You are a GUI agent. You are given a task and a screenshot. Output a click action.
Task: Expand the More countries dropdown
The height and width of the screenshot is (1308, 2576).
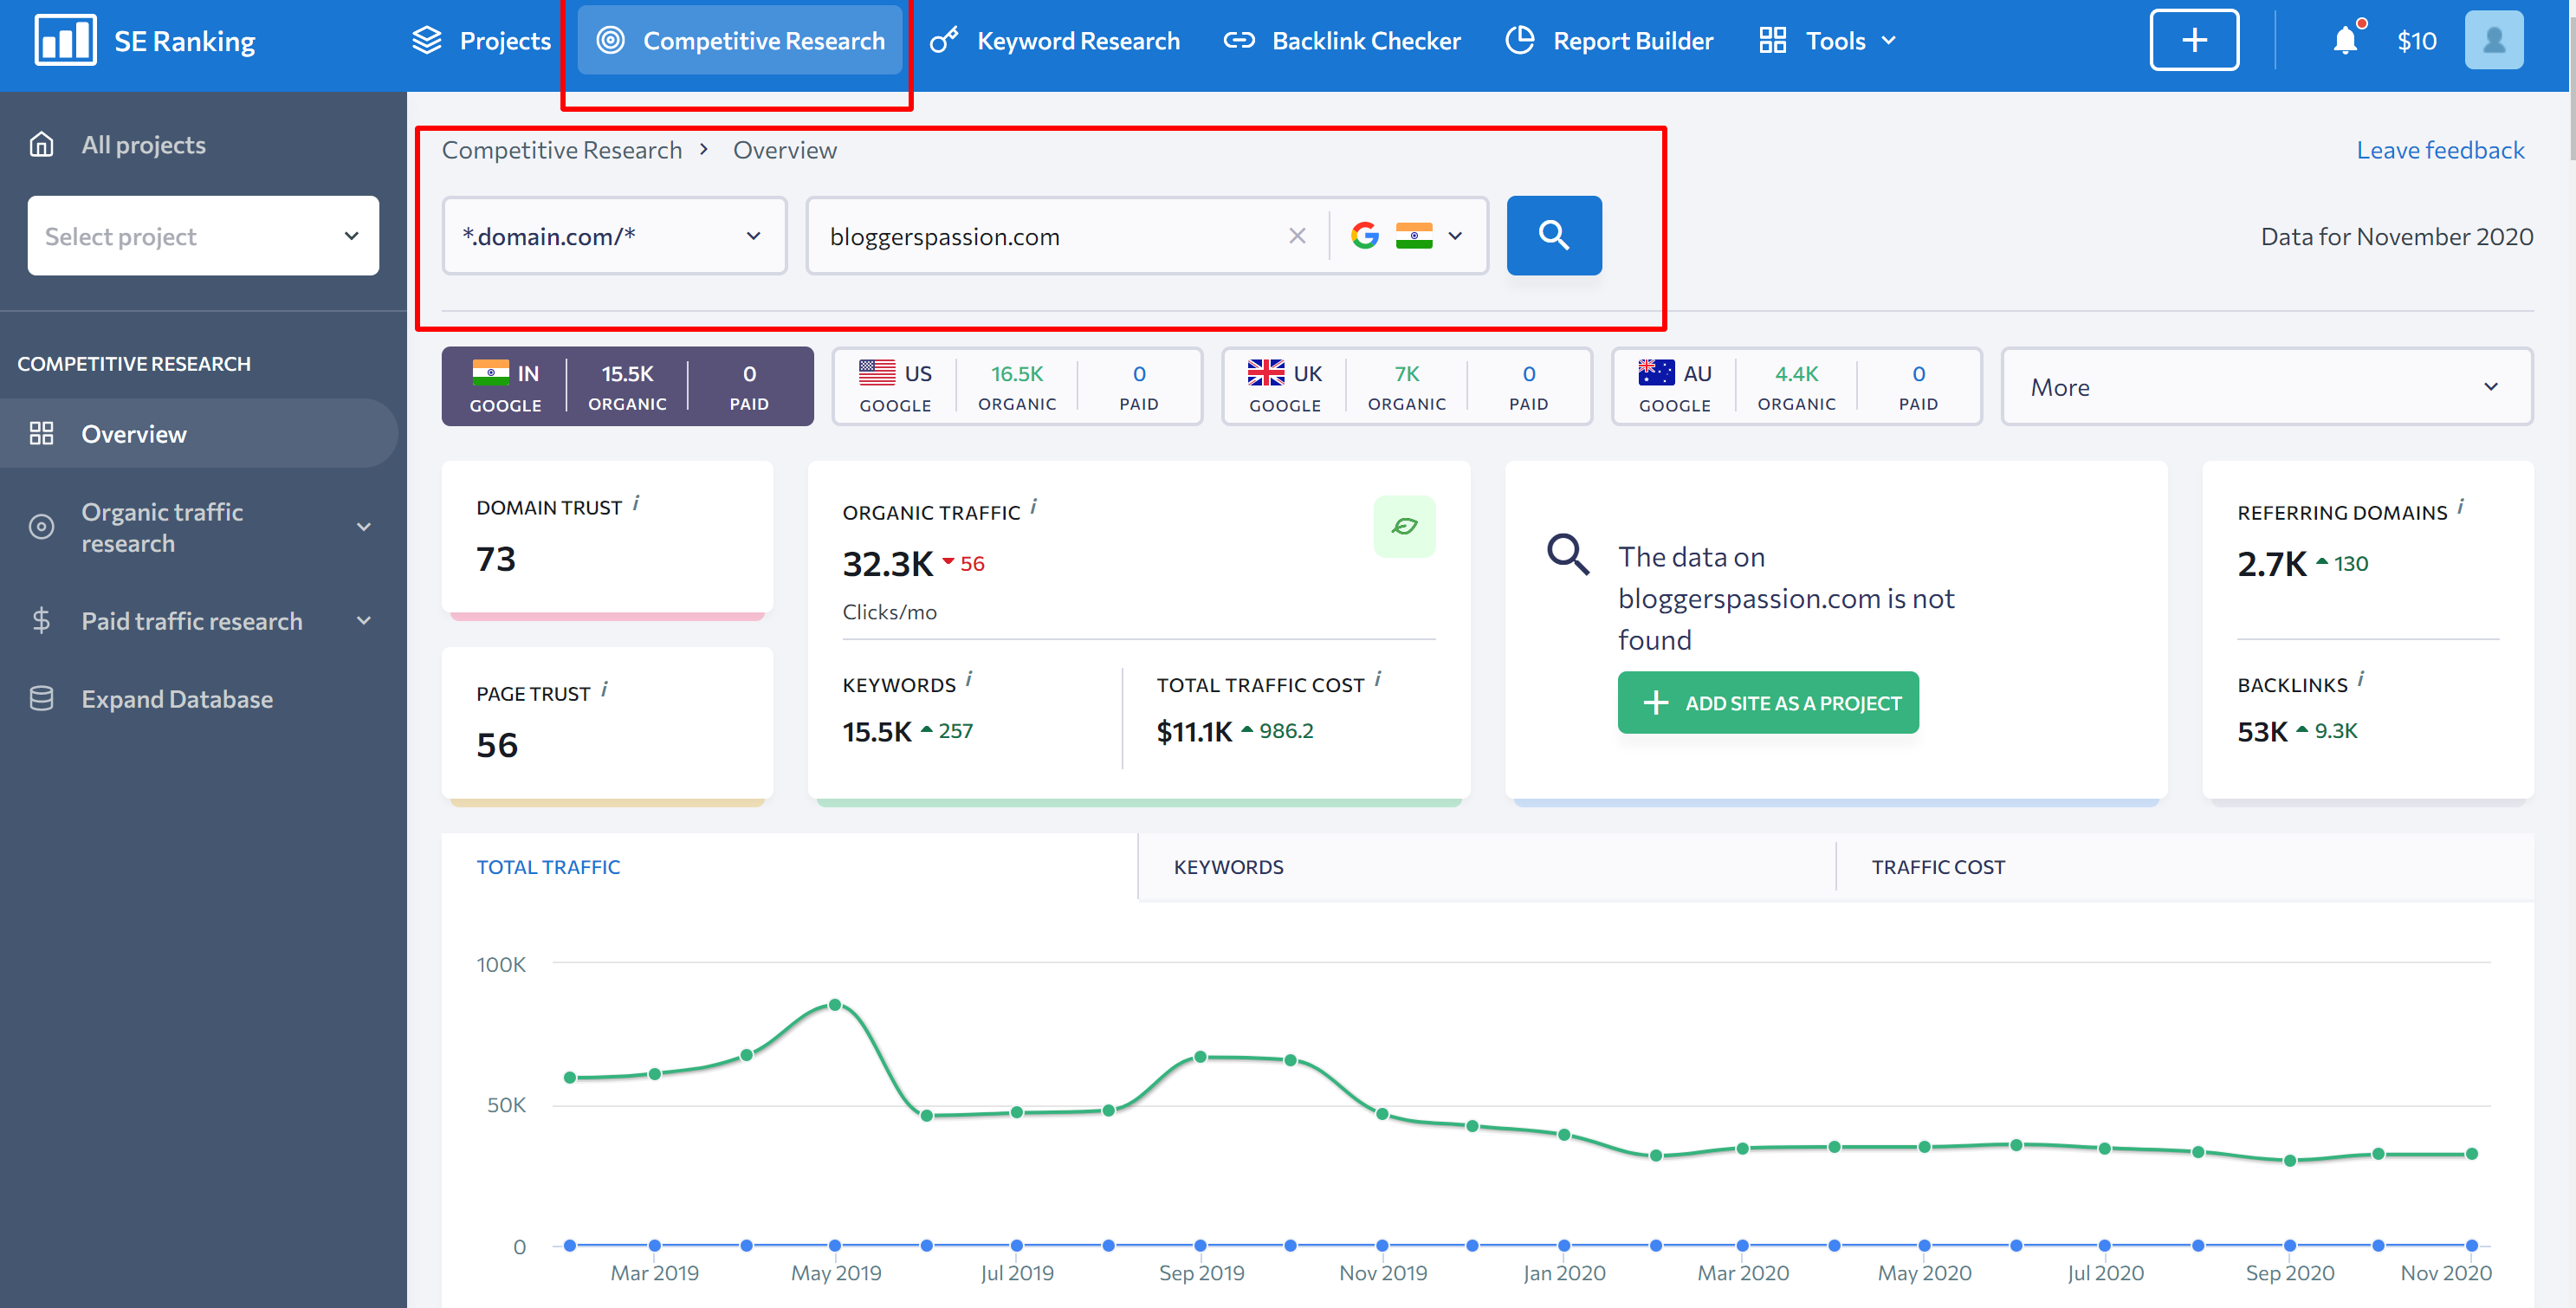pos(2265,387)
